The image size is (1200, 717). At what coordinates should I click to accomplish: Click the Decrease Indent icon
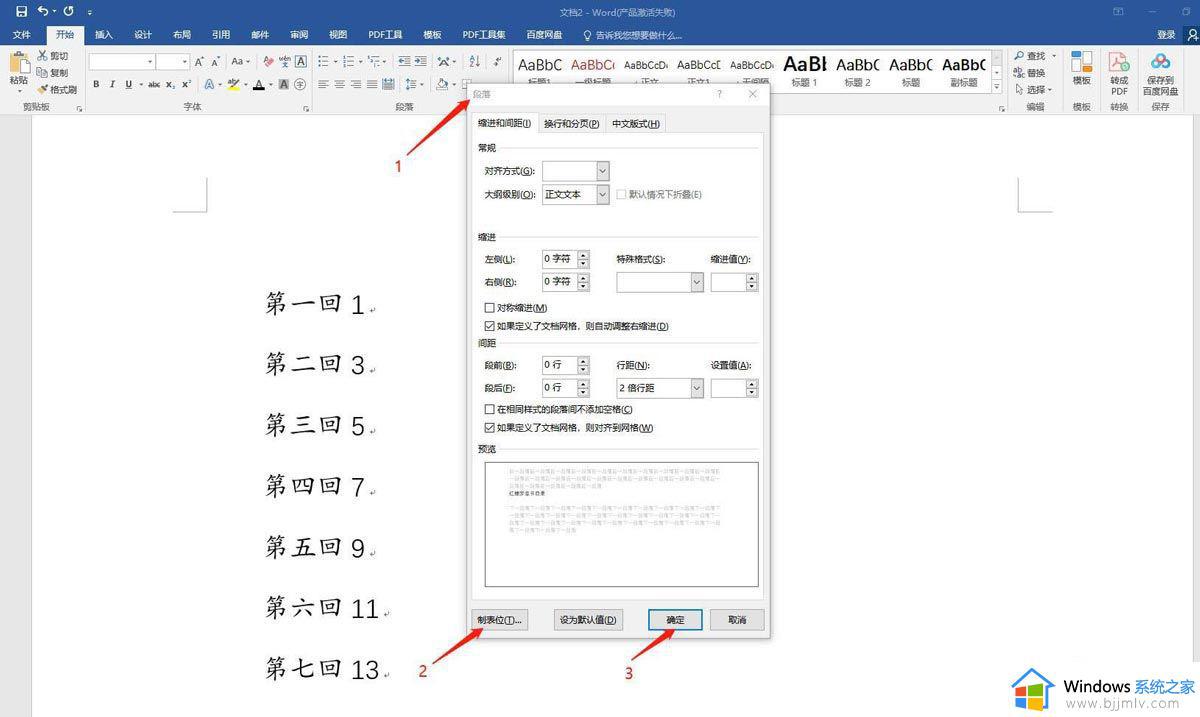tap(402, 62)
